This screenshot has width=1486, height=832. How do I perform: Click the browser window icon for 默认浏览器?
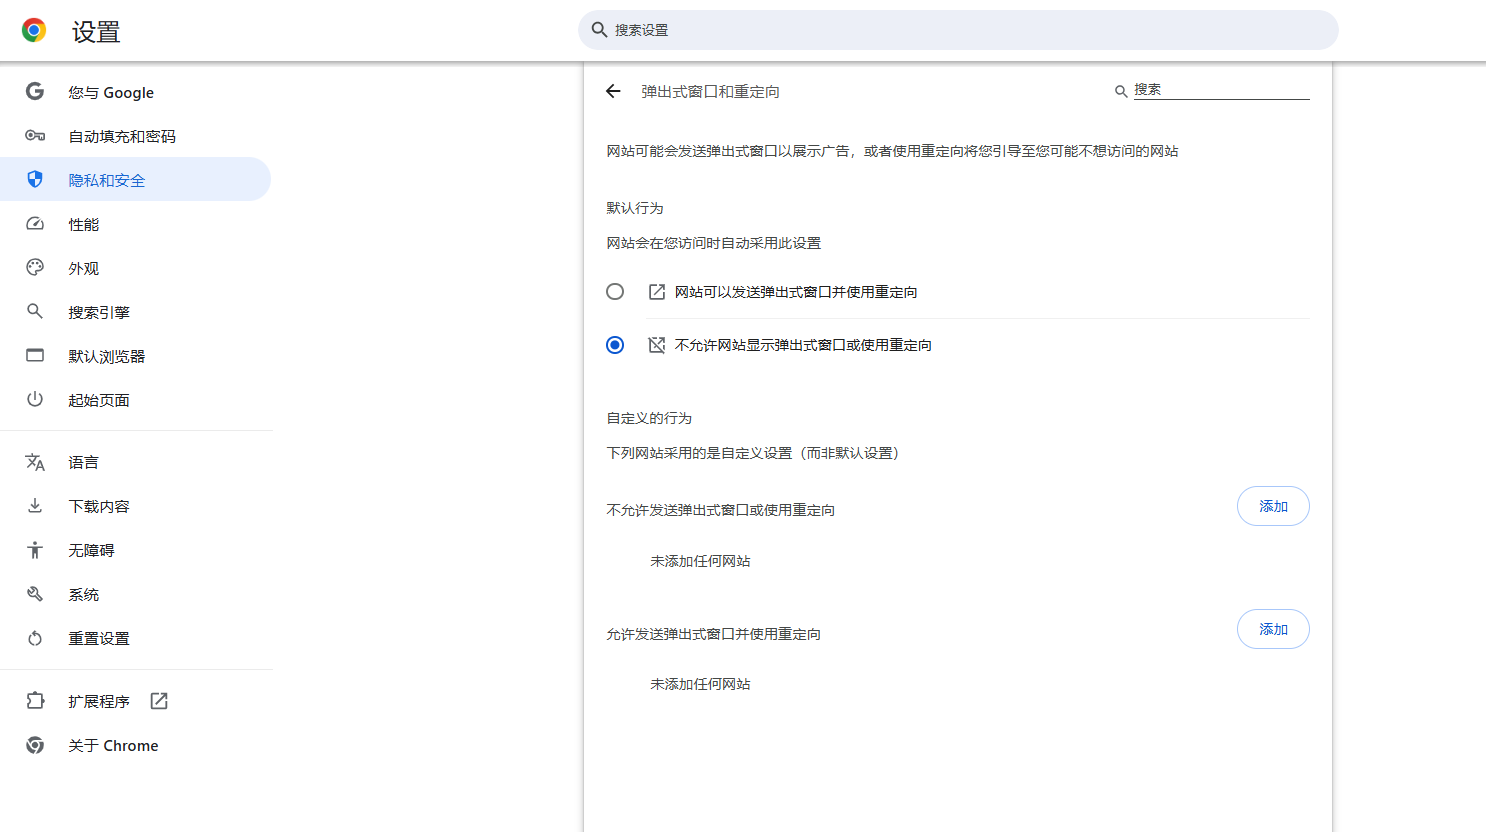pyautogui.click(x=35, y=356)
